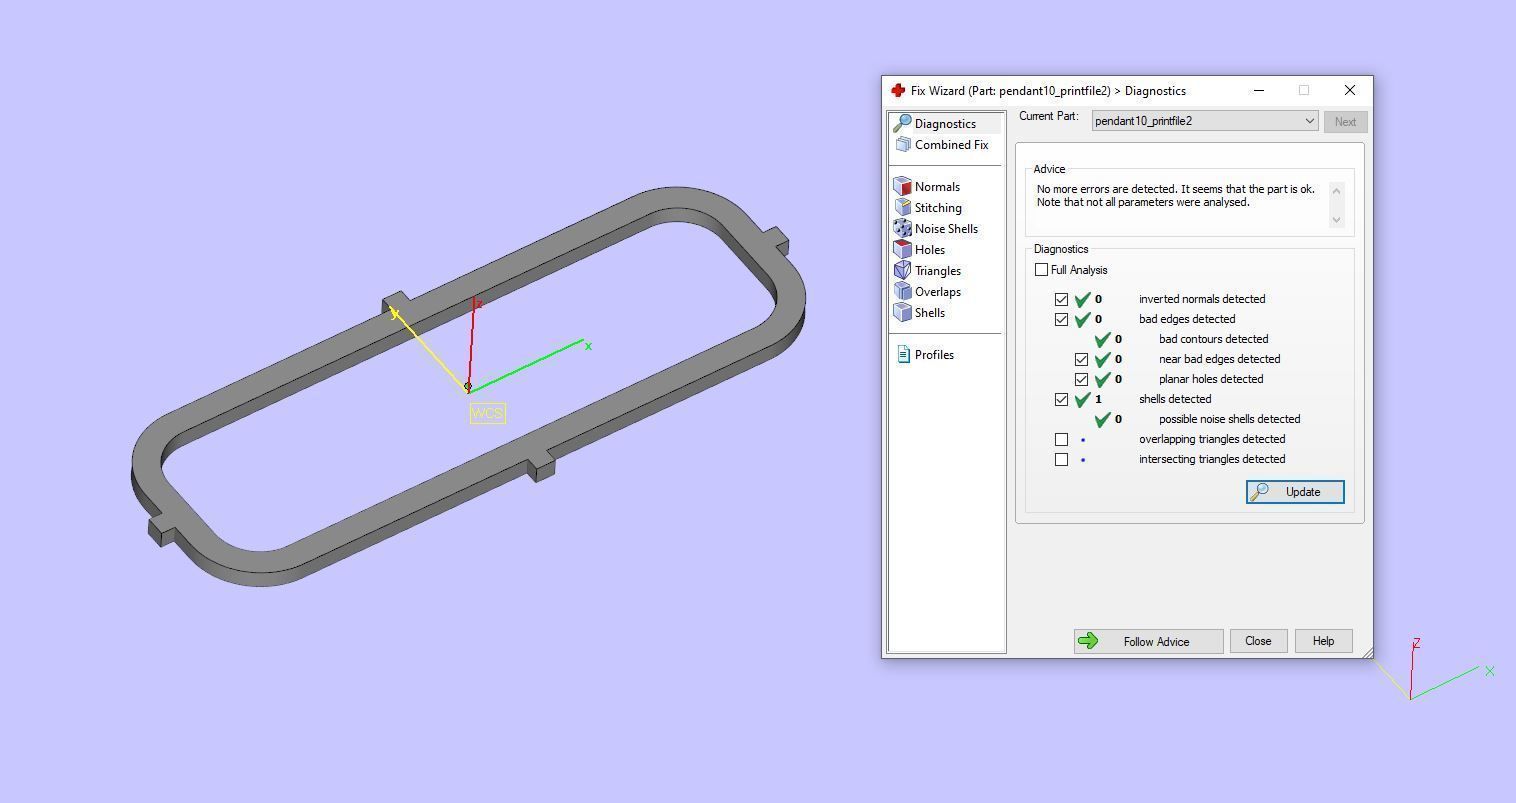Click the 'bad contours detected' text
This screenshot has height=803, width=1516.
pyautogui.click(x=1213, y=339)
